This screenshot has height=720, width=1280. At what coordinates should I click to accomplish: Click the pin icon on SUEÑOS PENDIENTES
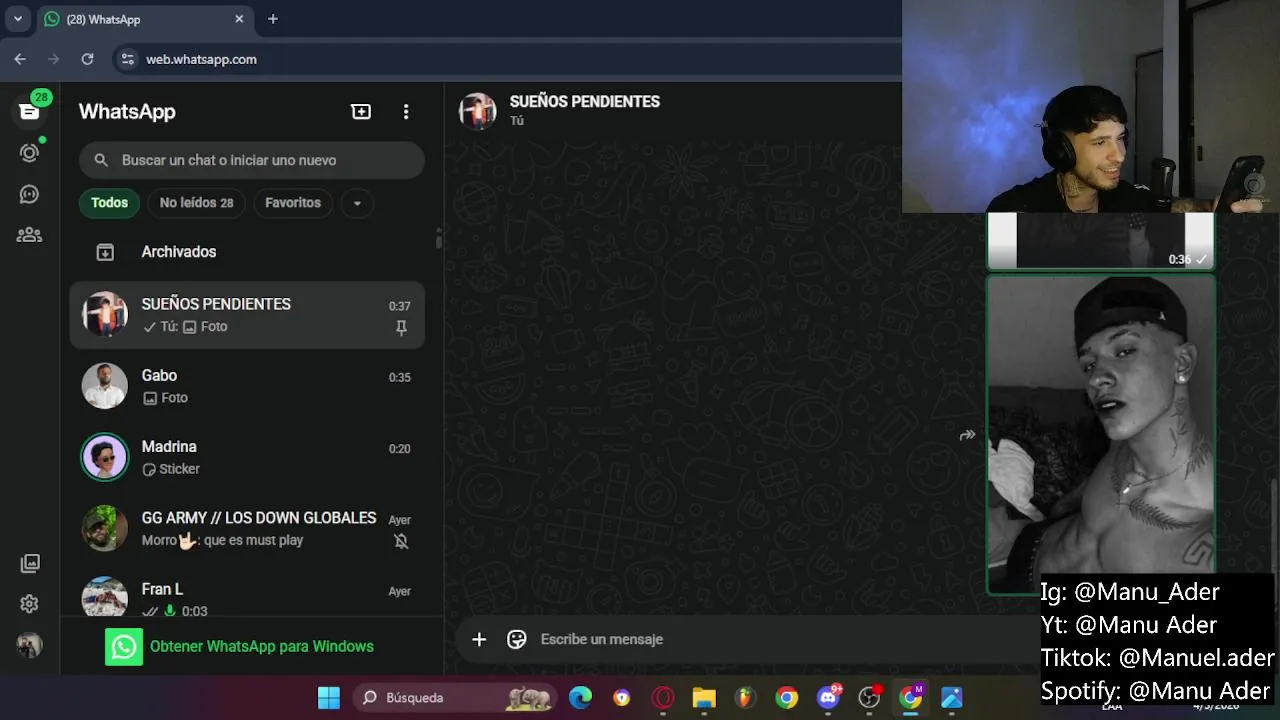(401, 328)
